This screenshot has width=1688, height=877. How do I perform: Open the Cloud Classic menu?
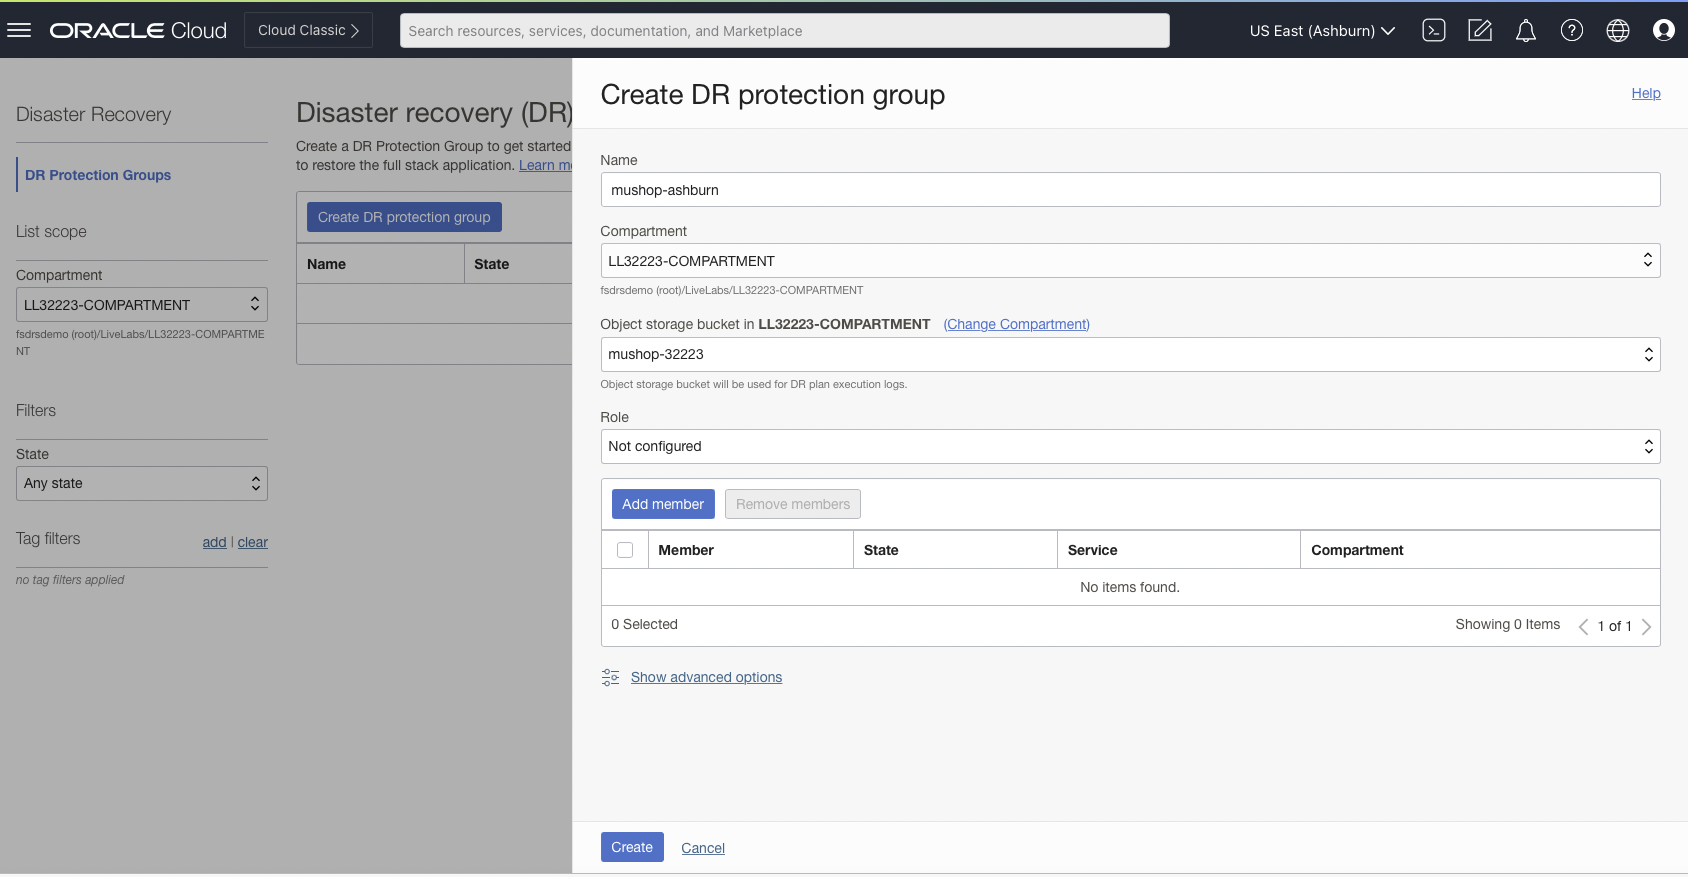[308, 30]
